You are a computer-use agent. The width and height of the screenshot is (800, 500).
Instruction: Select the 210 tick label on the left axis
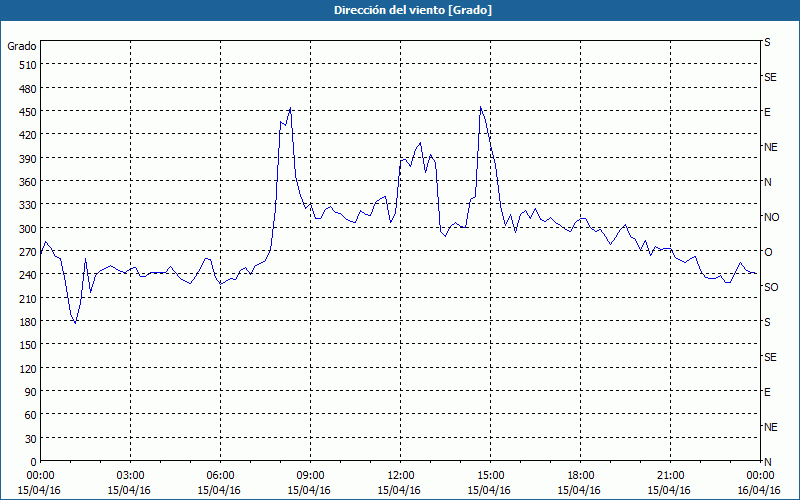click(x=28, y=298)
